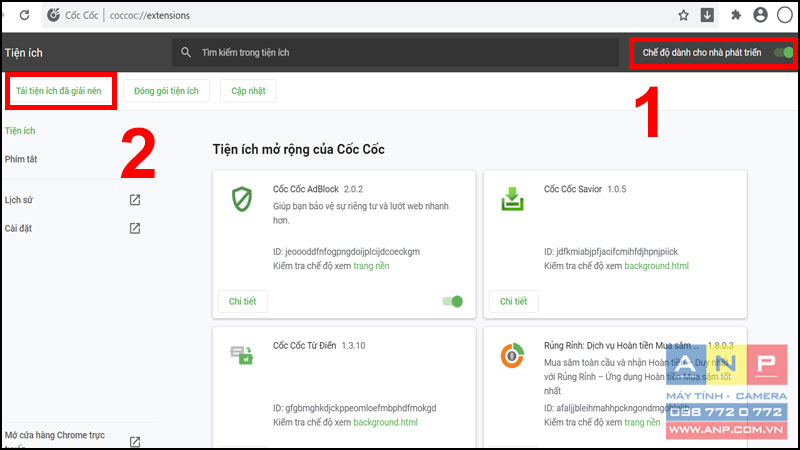
Task: Select Tiện ích in the sidebar
Action: pos(20,131)
